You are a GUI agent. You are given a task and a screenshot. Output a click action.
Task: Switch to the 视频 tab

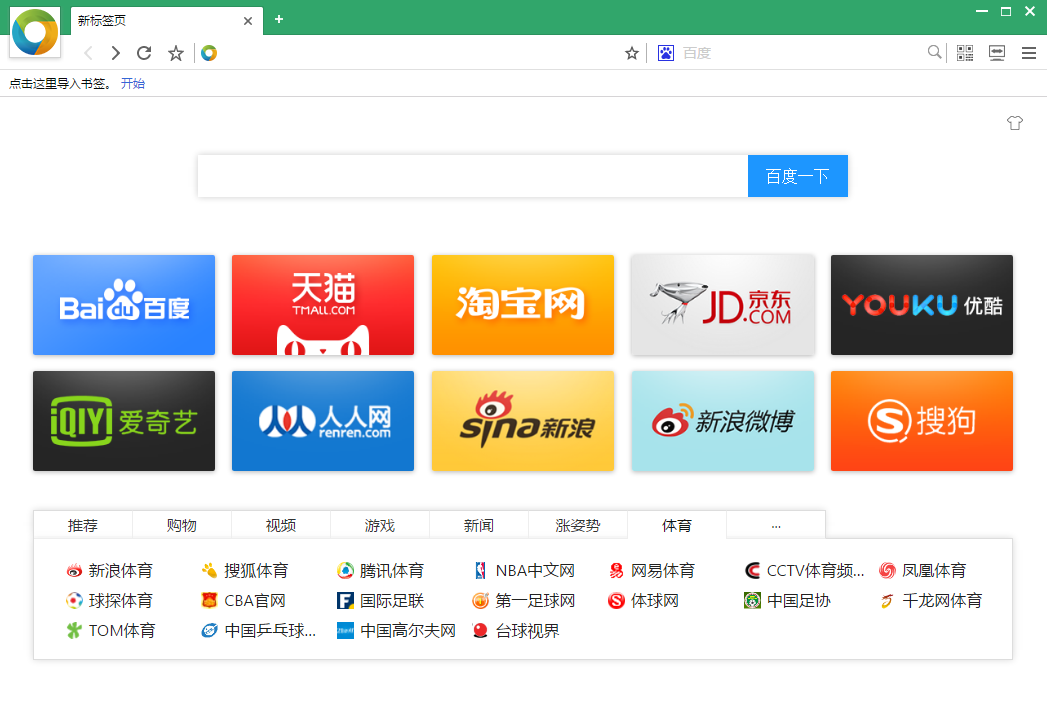[280, 525]
